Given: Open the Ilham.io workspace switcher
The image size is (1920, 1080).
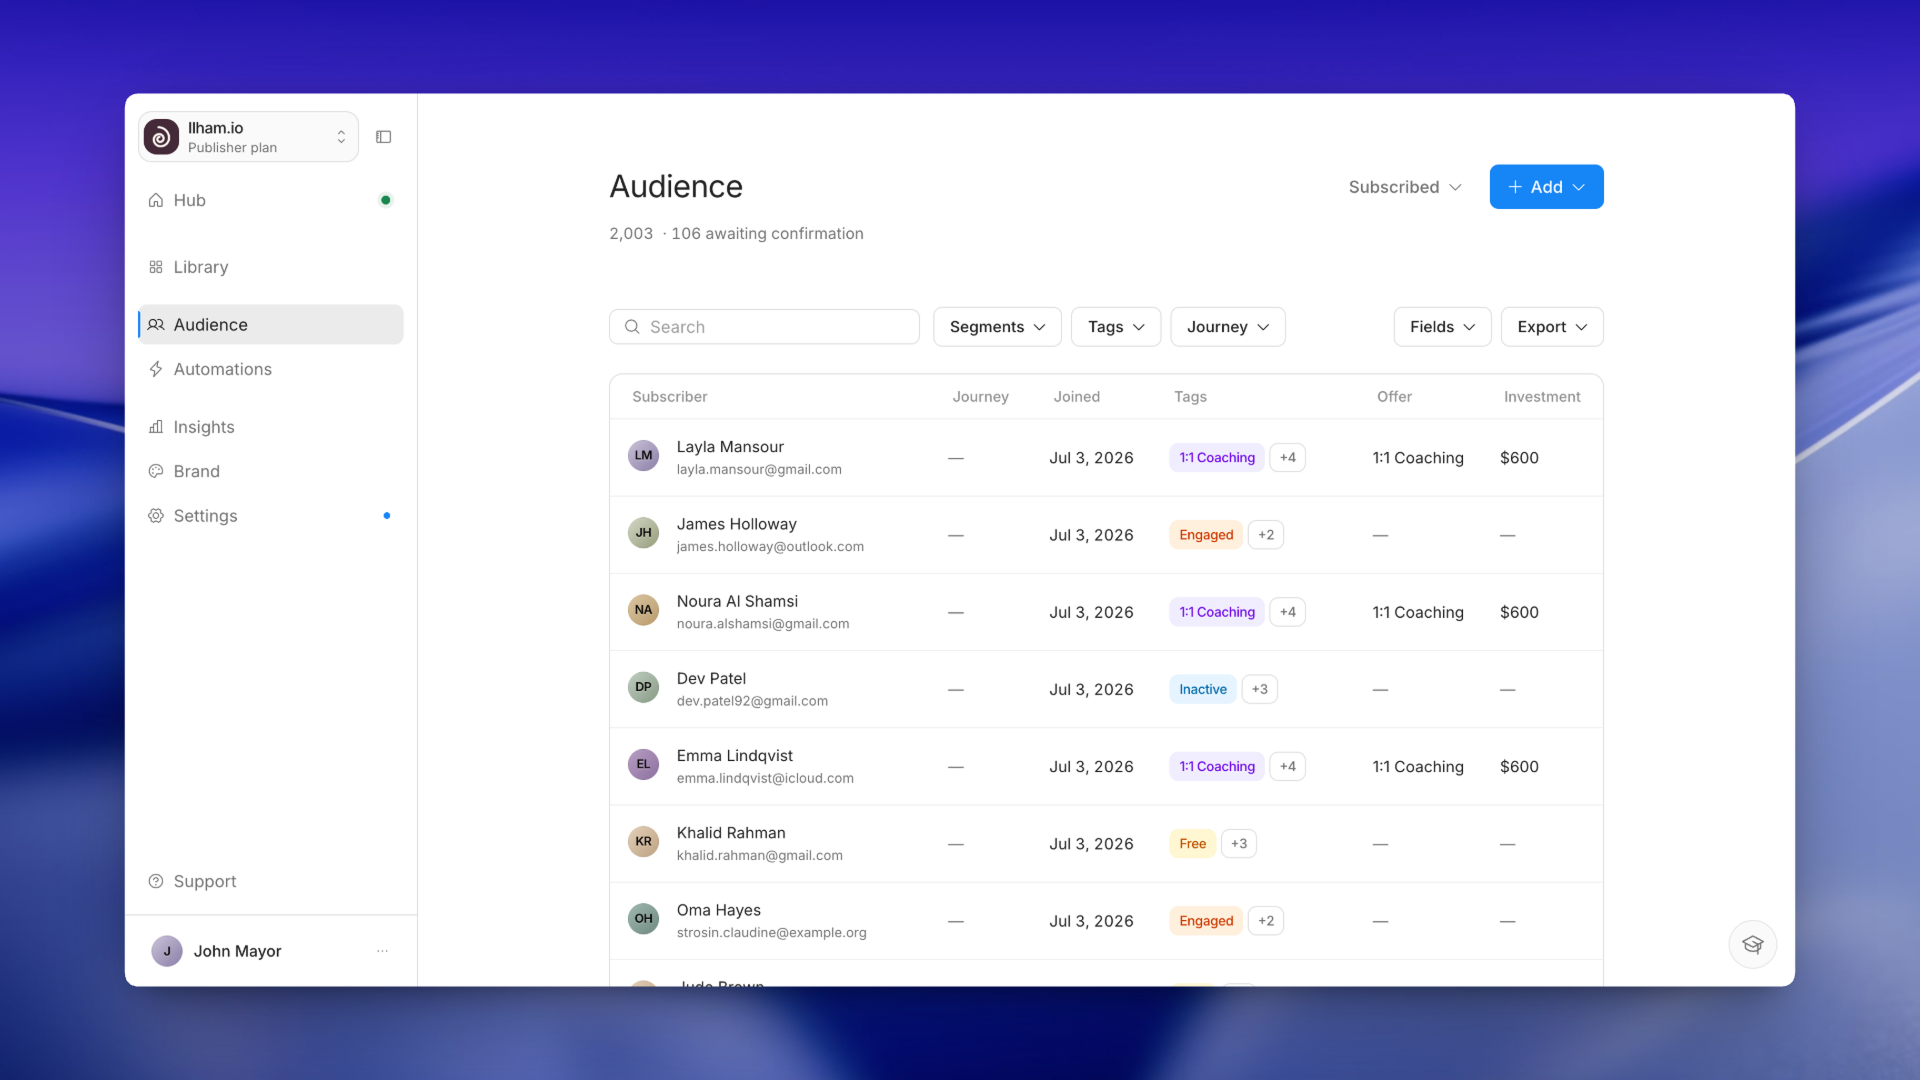Looking at the screenshot, I should pyautogui.click(x=249, y=137).
